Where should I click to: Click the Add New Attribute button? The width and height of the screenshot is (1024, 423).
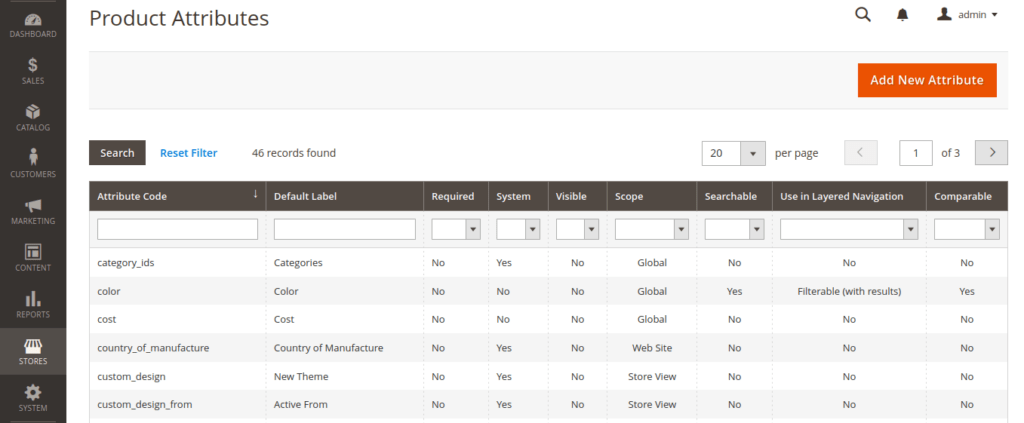pyautogui.click(x=927, y=80)
